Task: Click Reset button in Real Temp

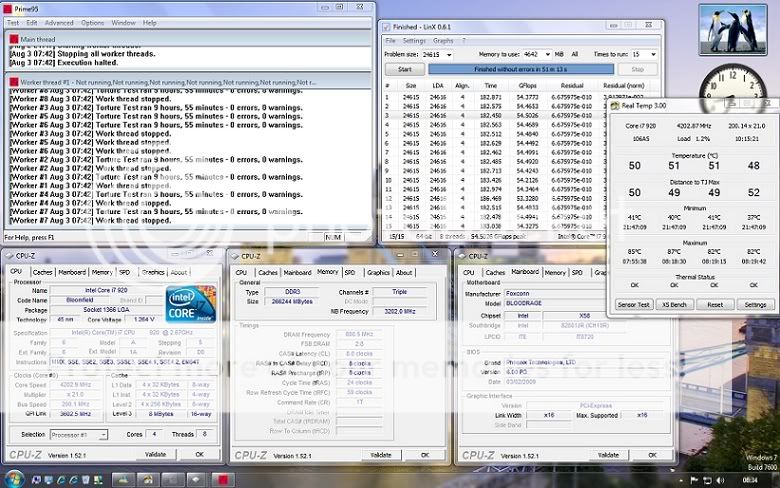Action: (715, 304)
